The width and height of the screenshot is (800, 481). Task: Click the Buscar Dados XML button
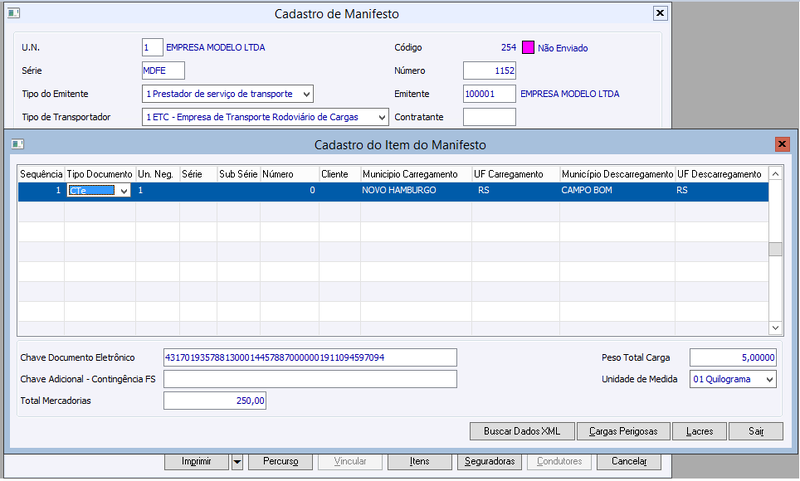click(522, 432)
